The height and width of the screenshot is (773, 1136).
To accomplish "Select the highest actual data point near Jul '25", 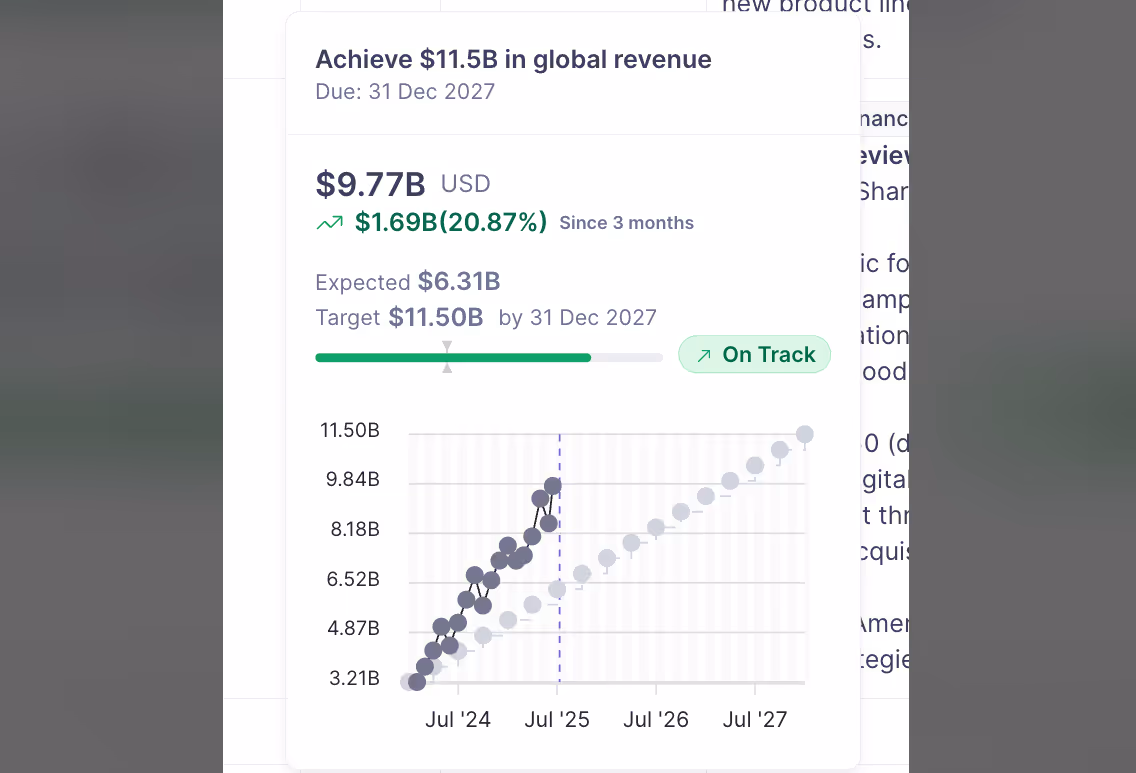I will (x=551, y=485).
